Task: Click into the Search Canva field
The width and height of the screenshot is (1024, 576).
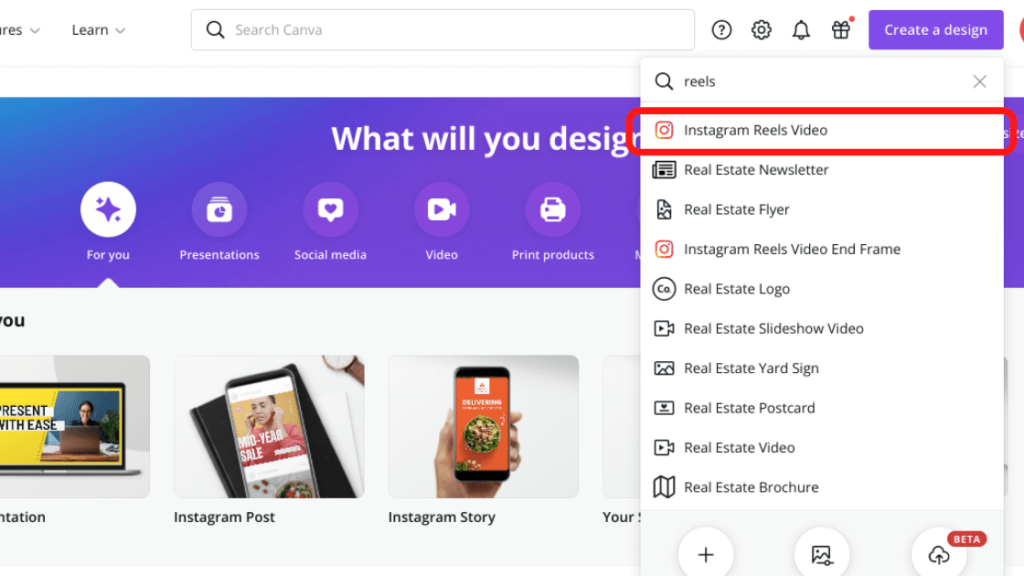Action: point(443,30)
